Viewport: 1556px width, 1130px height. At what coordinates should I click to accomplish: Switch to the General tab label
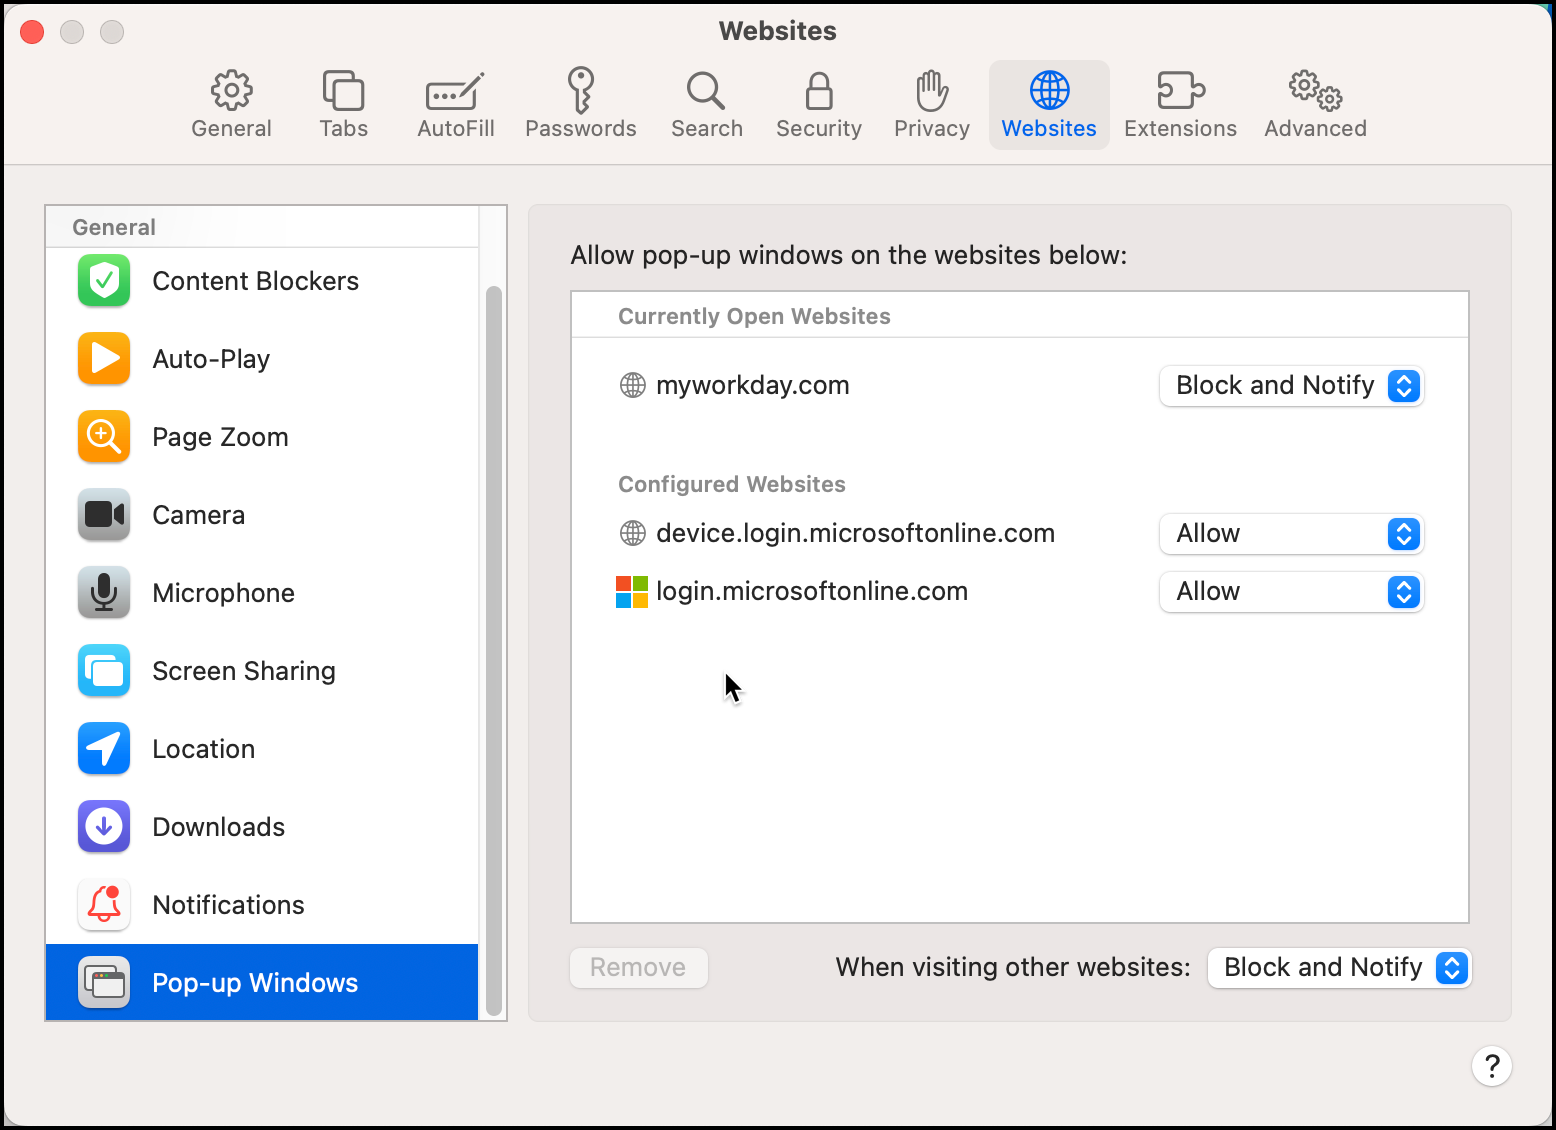231,129
